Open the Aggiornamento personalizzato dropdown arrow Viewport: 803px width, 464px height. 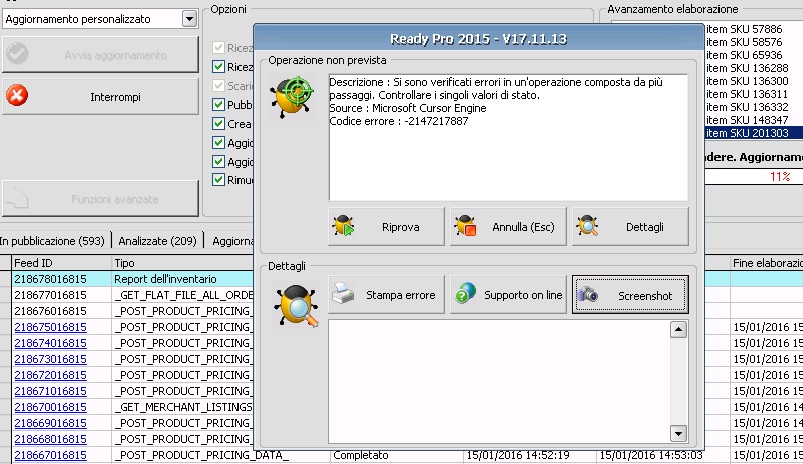point(189,19)
